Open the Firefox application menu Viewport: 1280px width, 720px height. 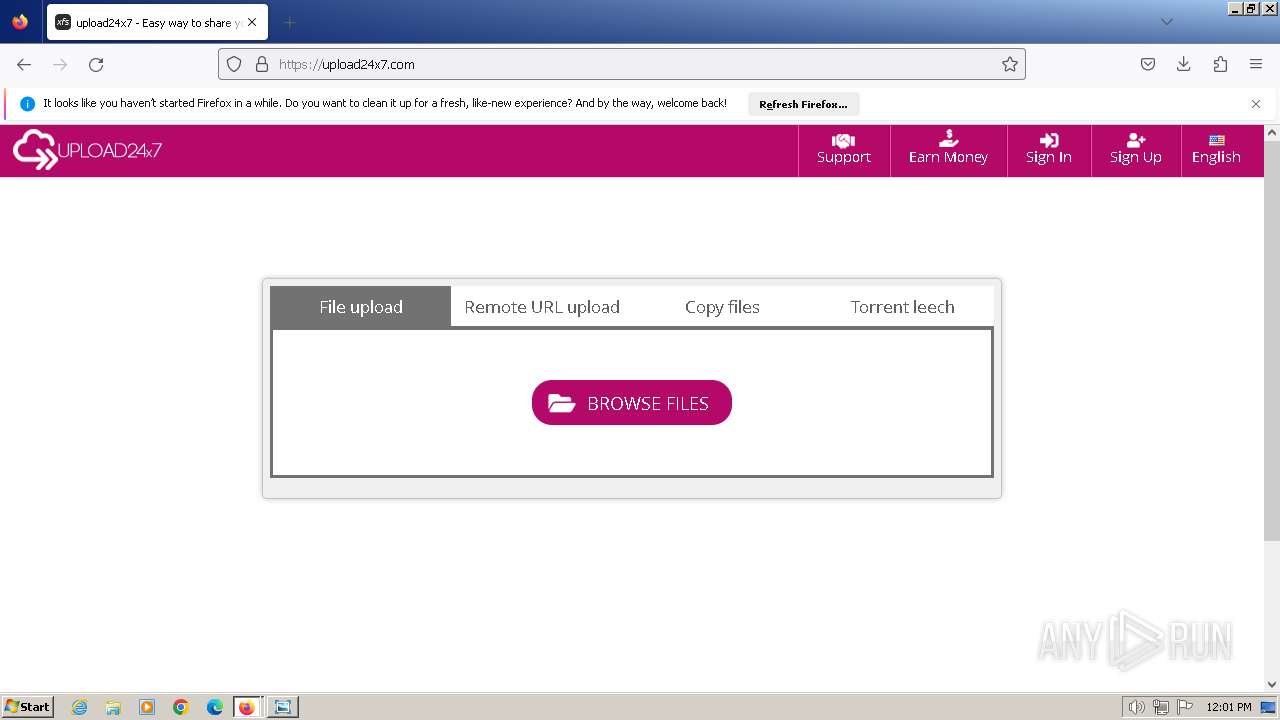click(x=1256, y=64)
